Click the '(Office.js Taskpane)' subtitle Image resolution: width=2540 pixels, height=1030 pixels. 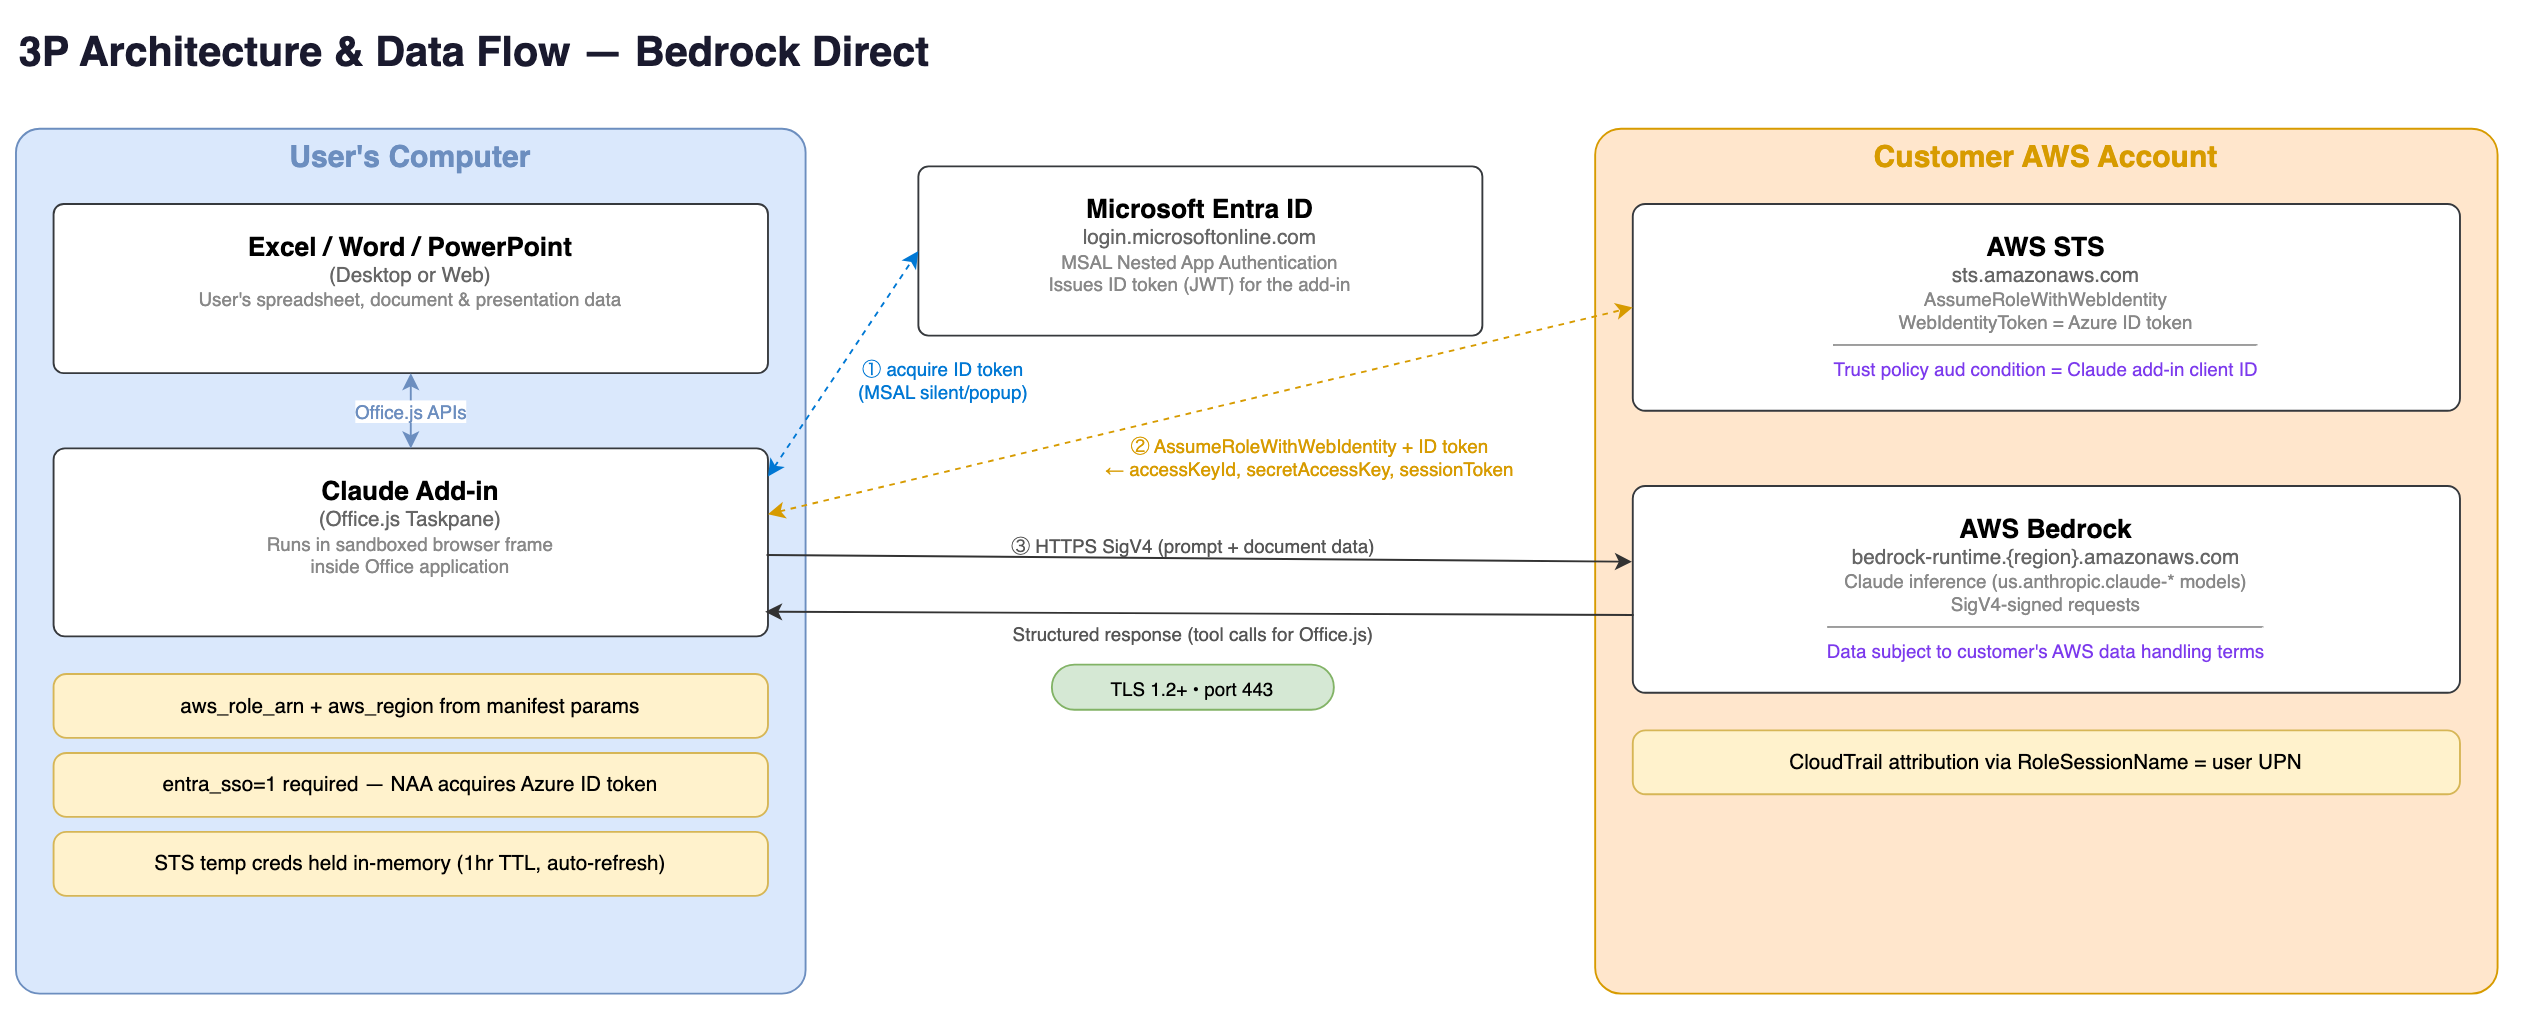point(410,519)
